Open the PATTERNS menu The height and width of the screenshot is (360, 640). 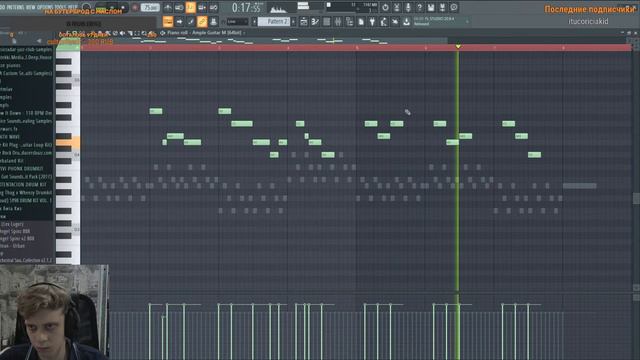15,7
